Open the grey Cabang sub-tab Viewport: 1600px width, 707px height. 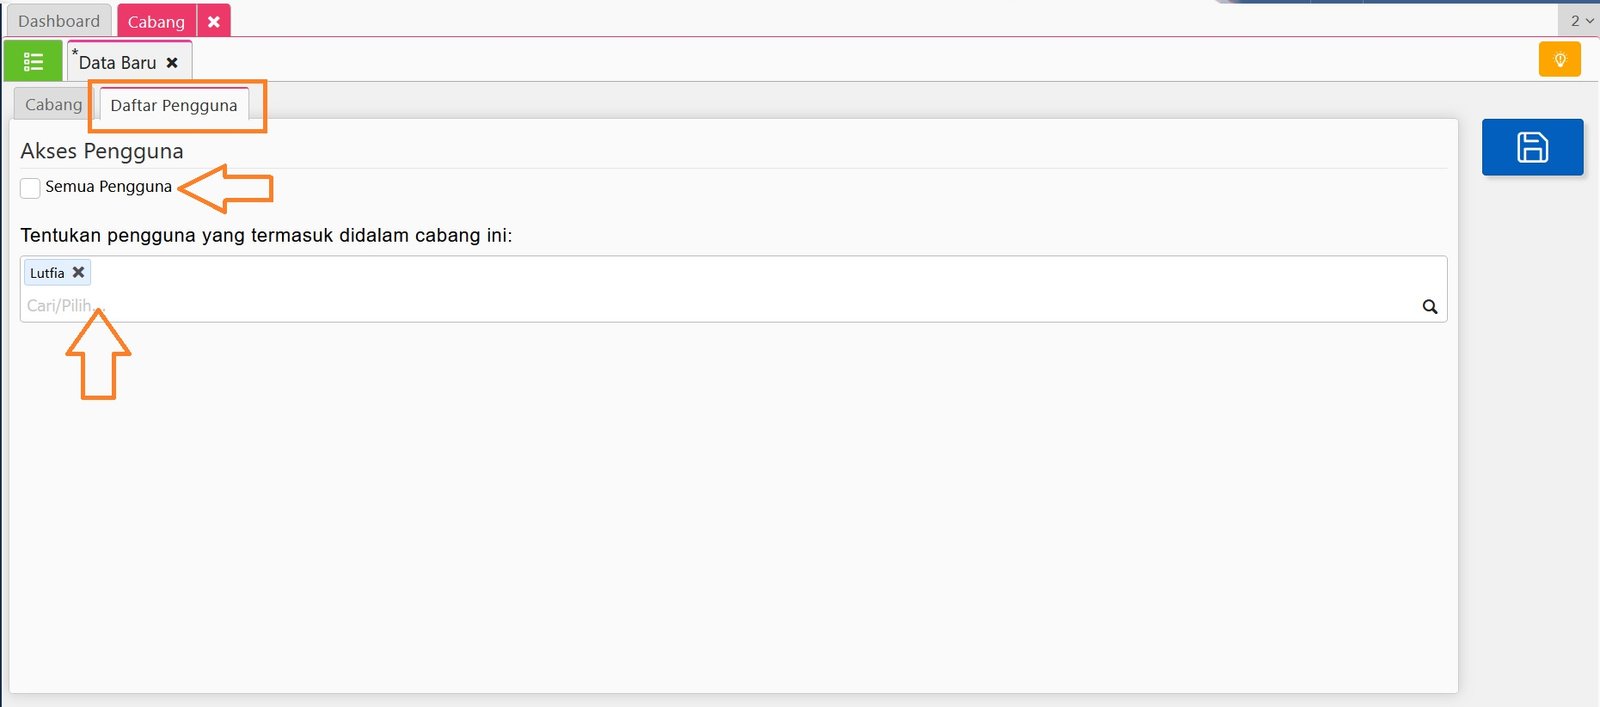click(53, 105)
